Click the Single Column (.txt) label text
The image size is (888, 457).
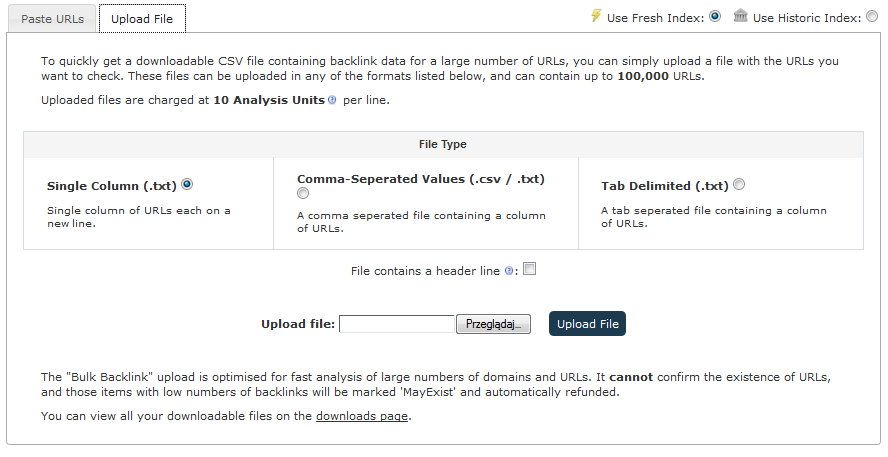point(111,186)
